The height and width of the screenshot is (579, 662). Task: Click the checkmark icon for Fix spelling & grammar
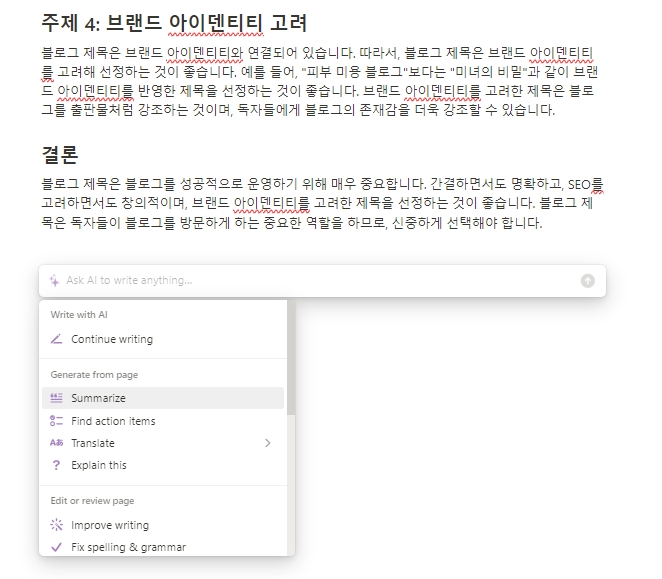click(x=56, y=547)
